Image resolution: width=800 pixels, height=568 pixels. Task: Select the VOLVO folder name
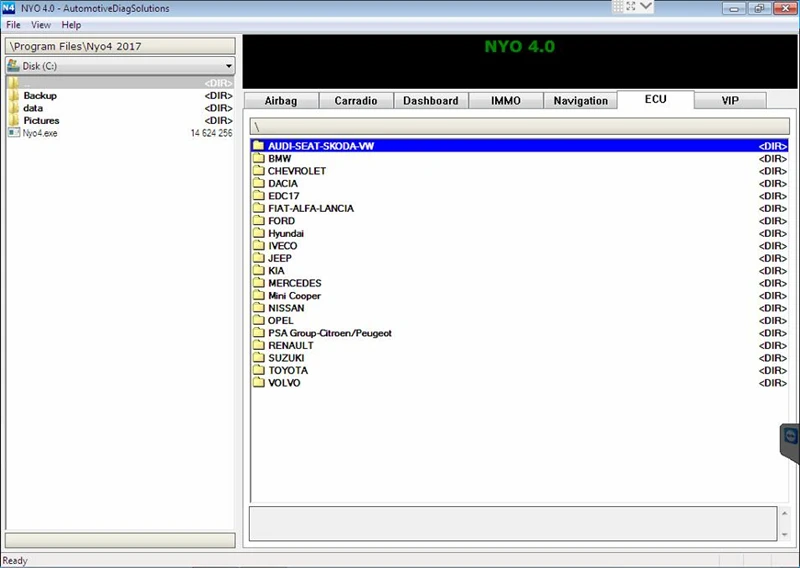click(284, 383)
